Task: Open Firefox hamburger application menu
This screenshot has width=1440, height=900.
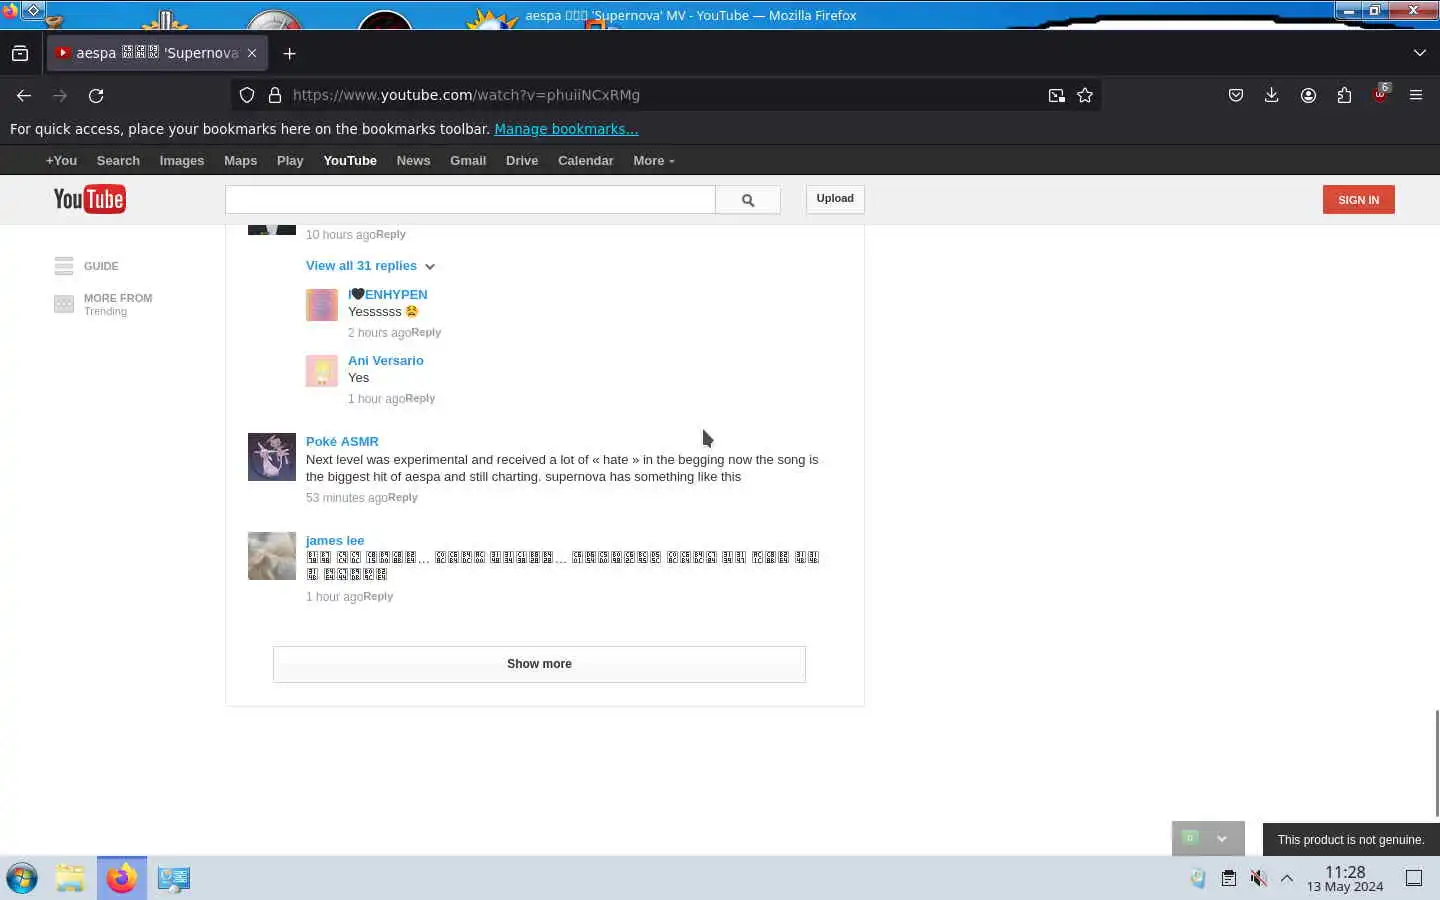Action: pyautogui.click(x=1416, y=95)
